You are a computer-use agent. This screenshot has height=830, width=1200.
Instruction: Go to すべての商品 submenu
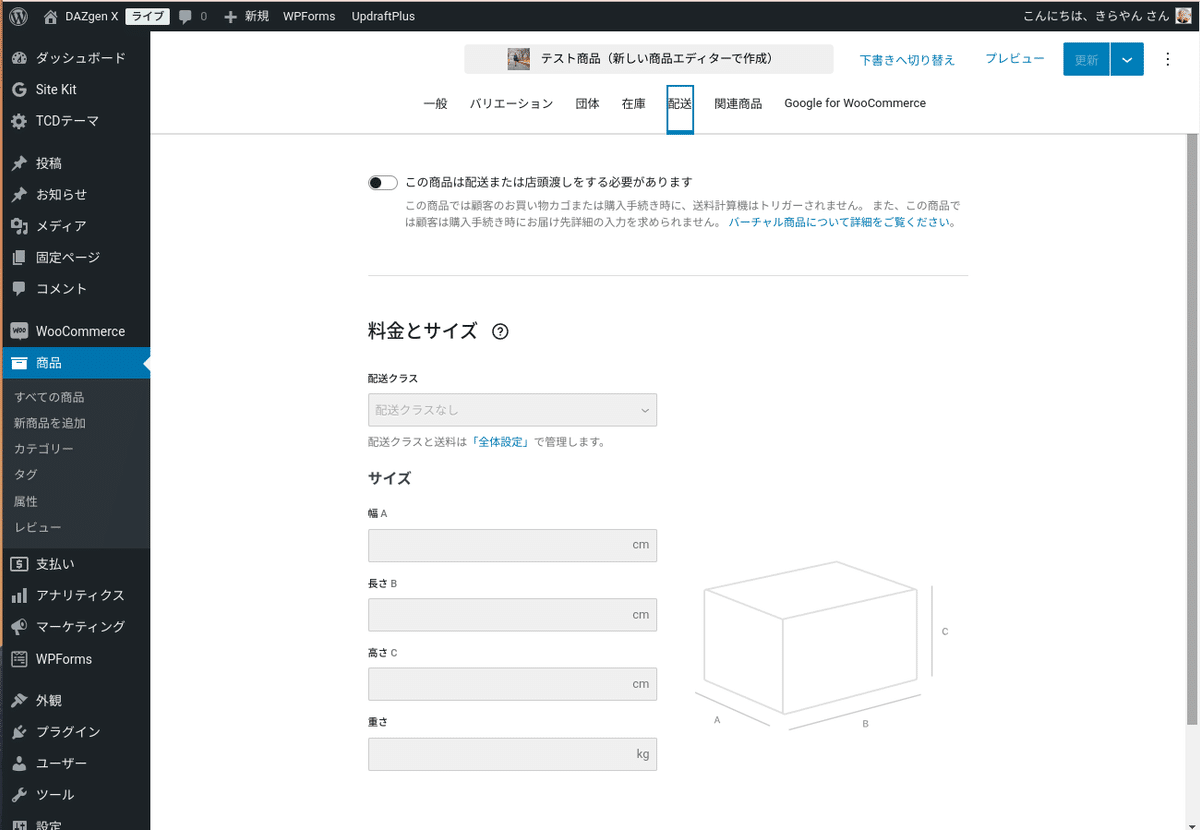pos(49,397)
